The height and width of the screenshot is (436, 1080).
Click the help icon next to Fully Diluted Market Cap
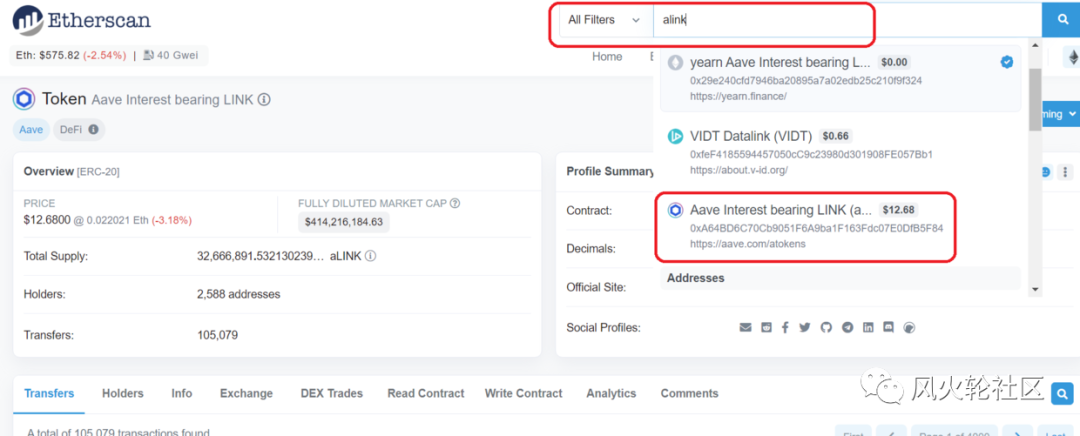pos(455,203)
